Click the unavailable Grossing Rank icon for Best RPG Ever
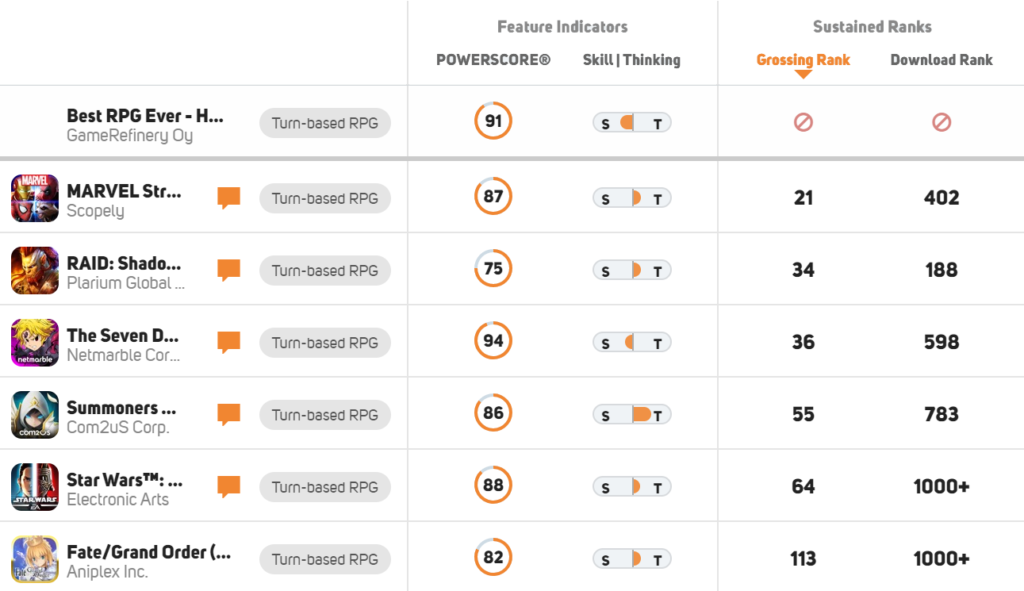The width and height of the screenshot is (1024, 591). (803, 122)
